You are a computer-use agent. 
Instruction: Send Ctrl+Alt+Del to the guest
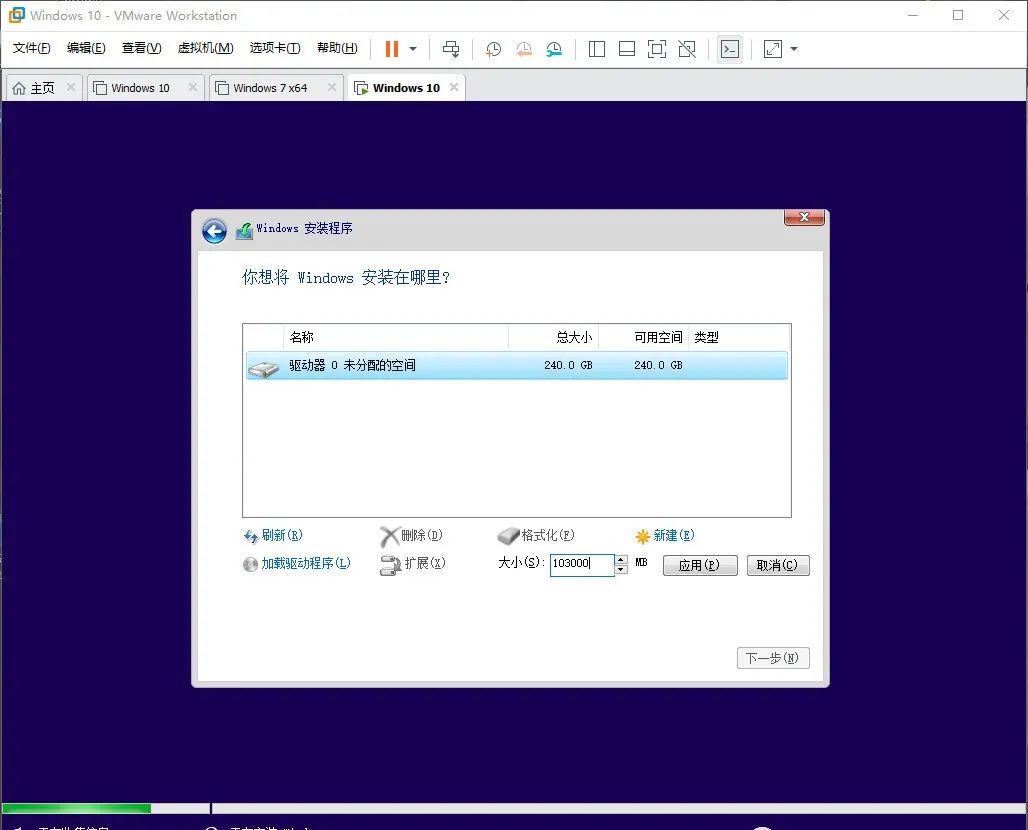point(451,49)
